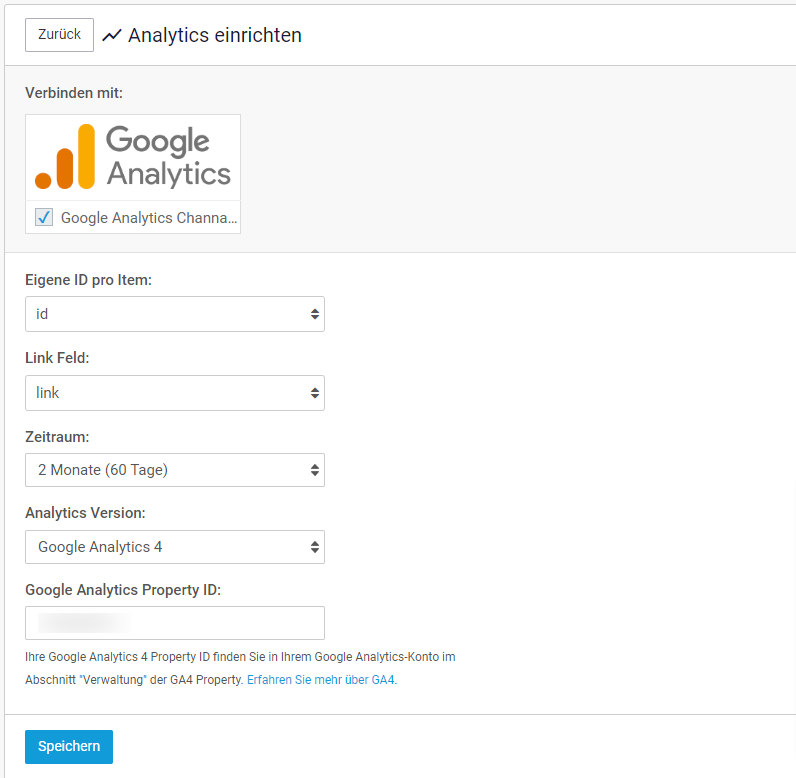Click the Google Analytics wordmark in the card
The width and height of the screenshot is (796, 778).
coord(169,156)
